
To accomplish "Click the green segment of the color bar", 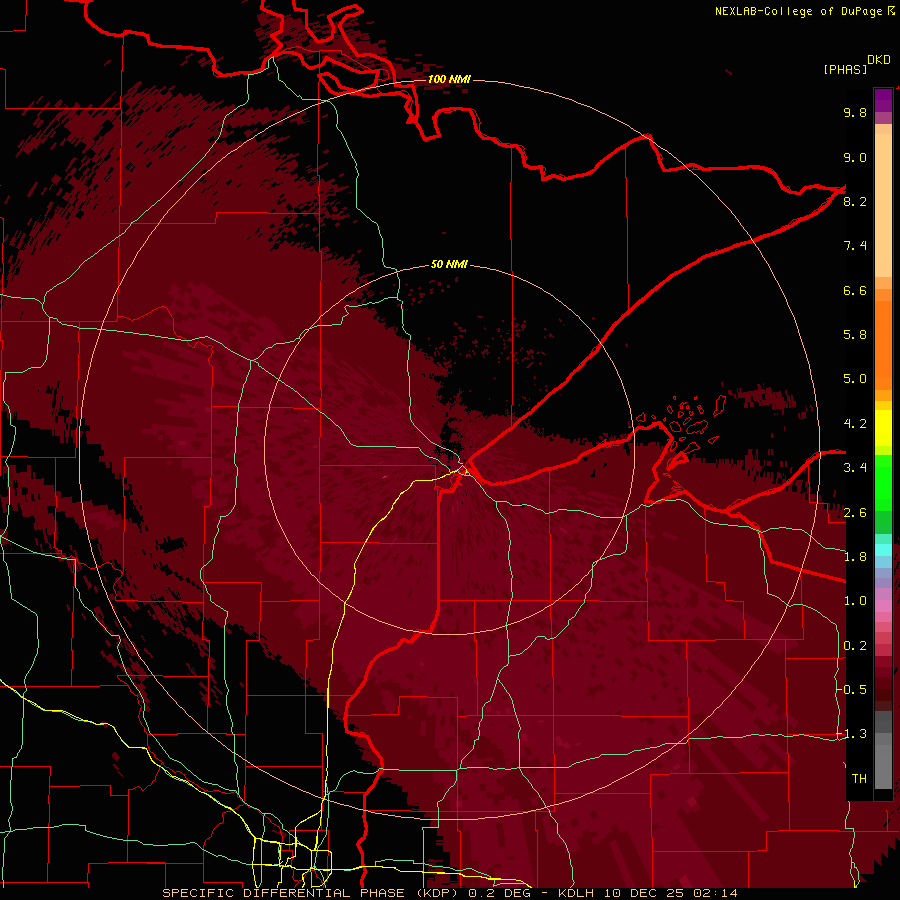I will pos(883,482).
